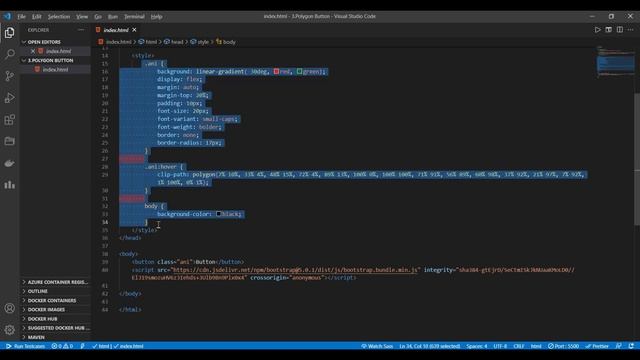Screen dimensions: 640x360
Task: Open the Explorer view in activity bar
Action: click(9, 33)
